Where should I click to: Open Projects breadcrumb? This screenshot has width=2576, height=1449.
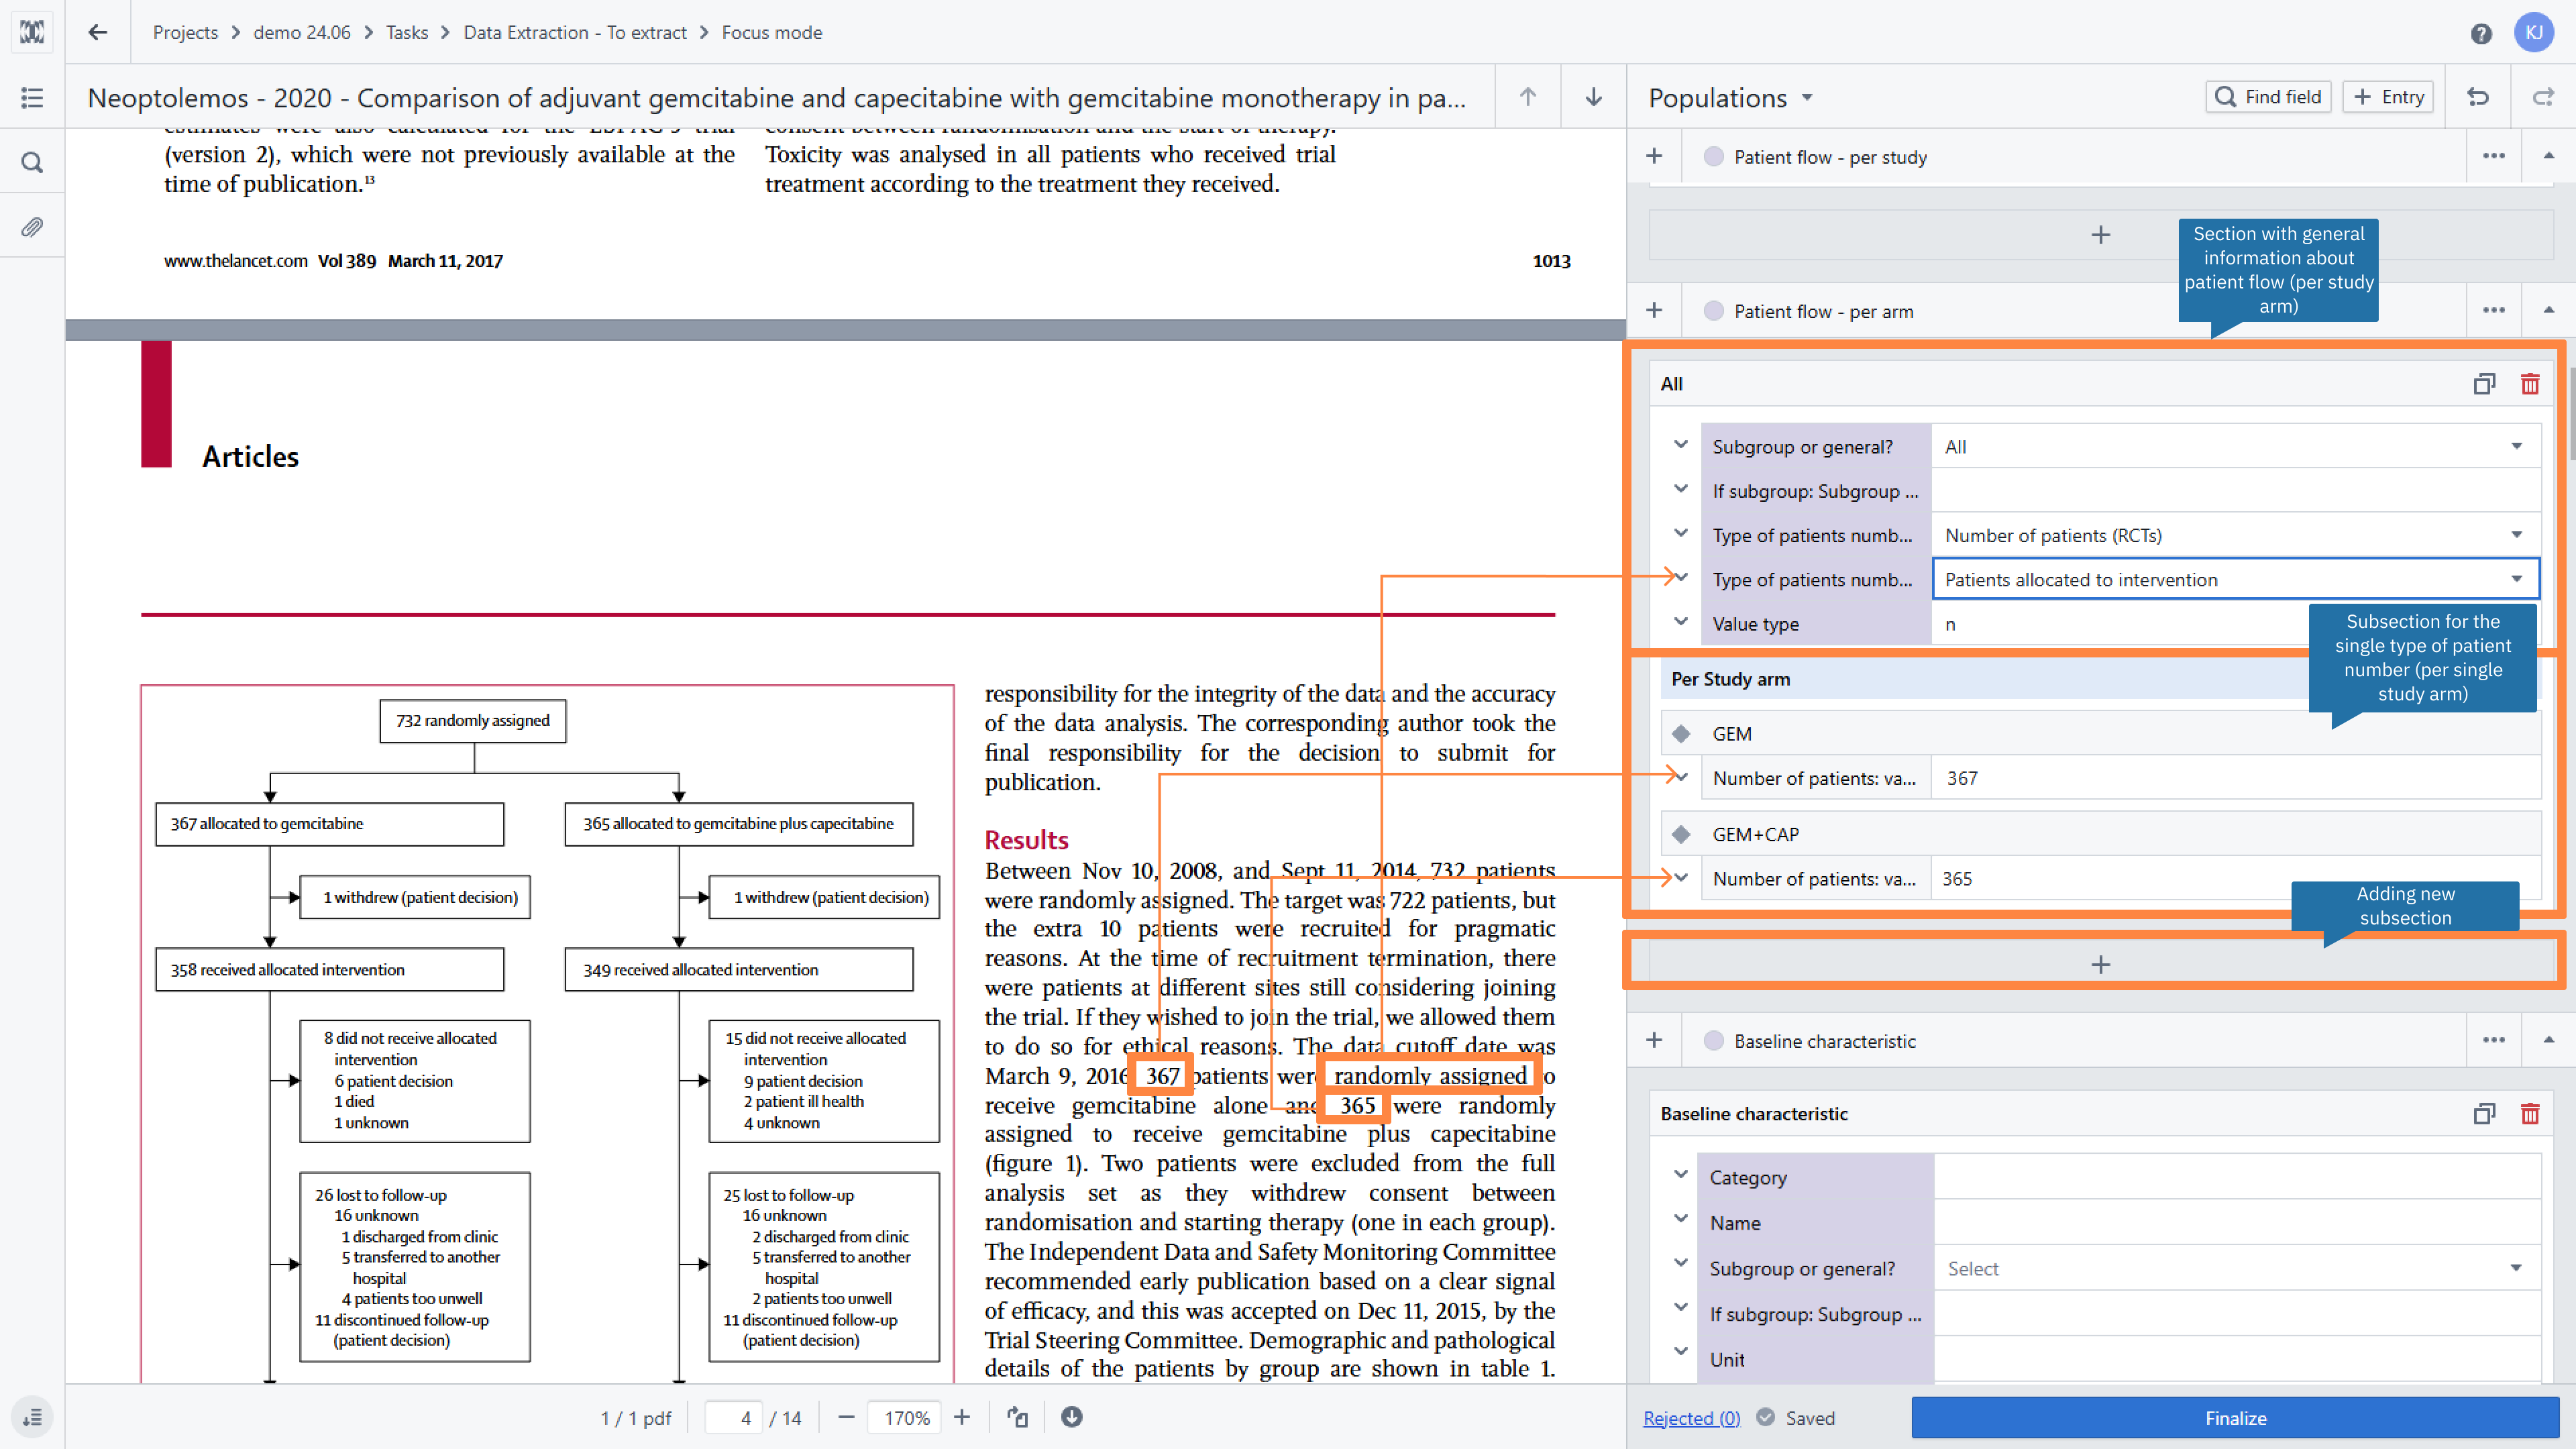(185, 32)
